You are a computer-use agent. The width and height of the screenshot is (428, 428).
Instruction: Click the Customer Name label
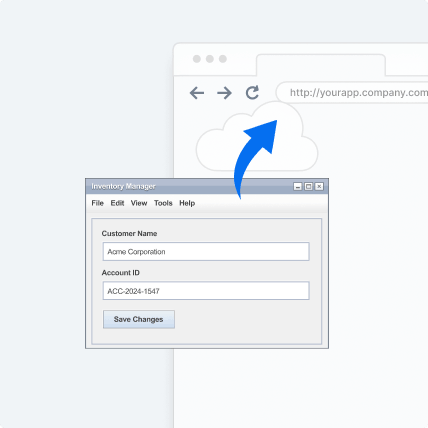tap(129, 233)
